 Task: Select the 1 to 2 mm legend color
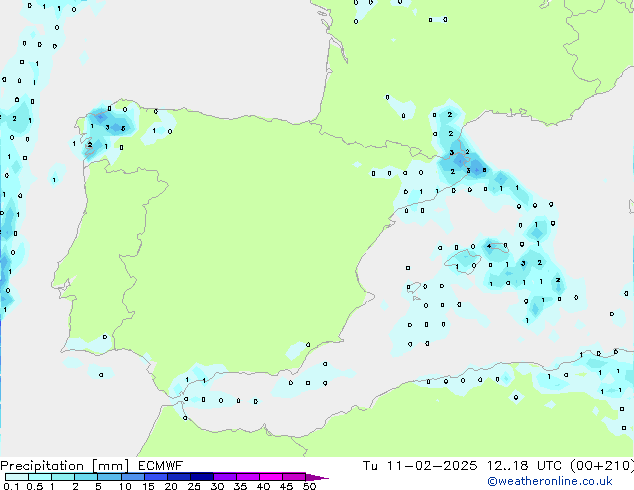63,477
